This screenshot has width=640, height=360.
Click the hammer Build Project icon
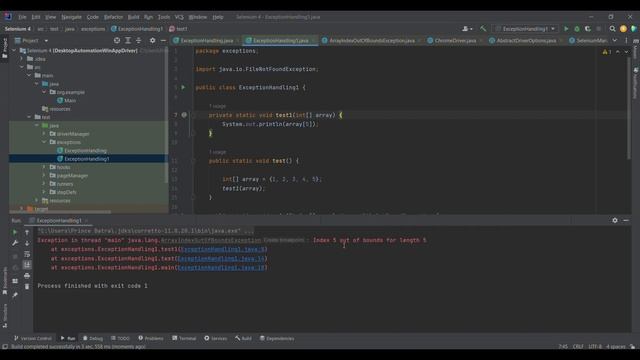(x=483, y=29)
